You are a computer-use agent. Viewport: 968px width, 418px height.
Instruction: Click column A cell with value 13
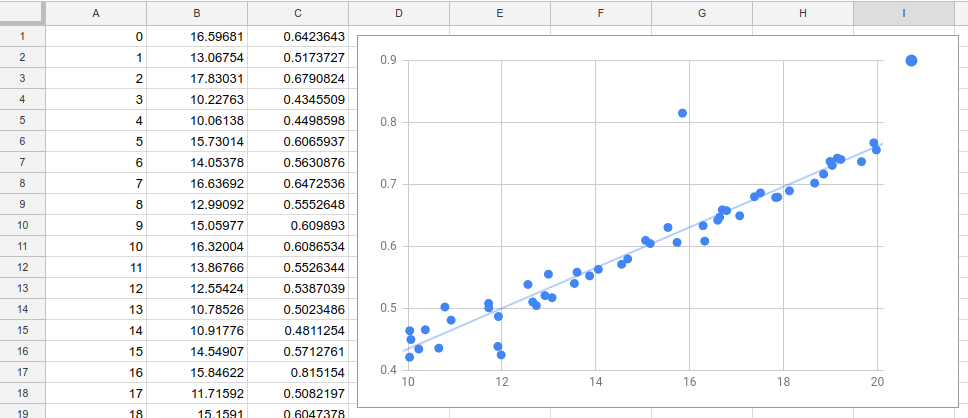click(96, 309)
